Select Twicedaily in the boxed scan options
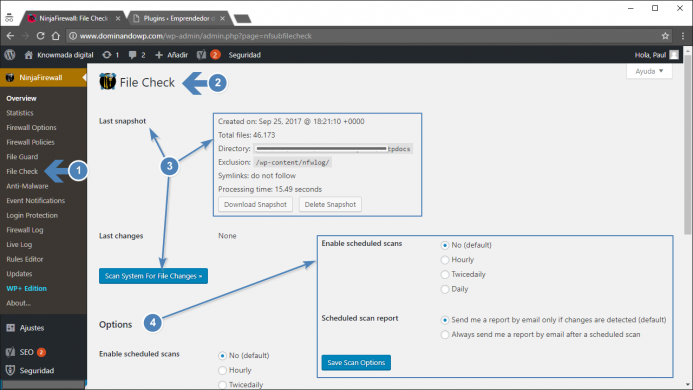The image size is (693, 390). click(x=445, y=274)
